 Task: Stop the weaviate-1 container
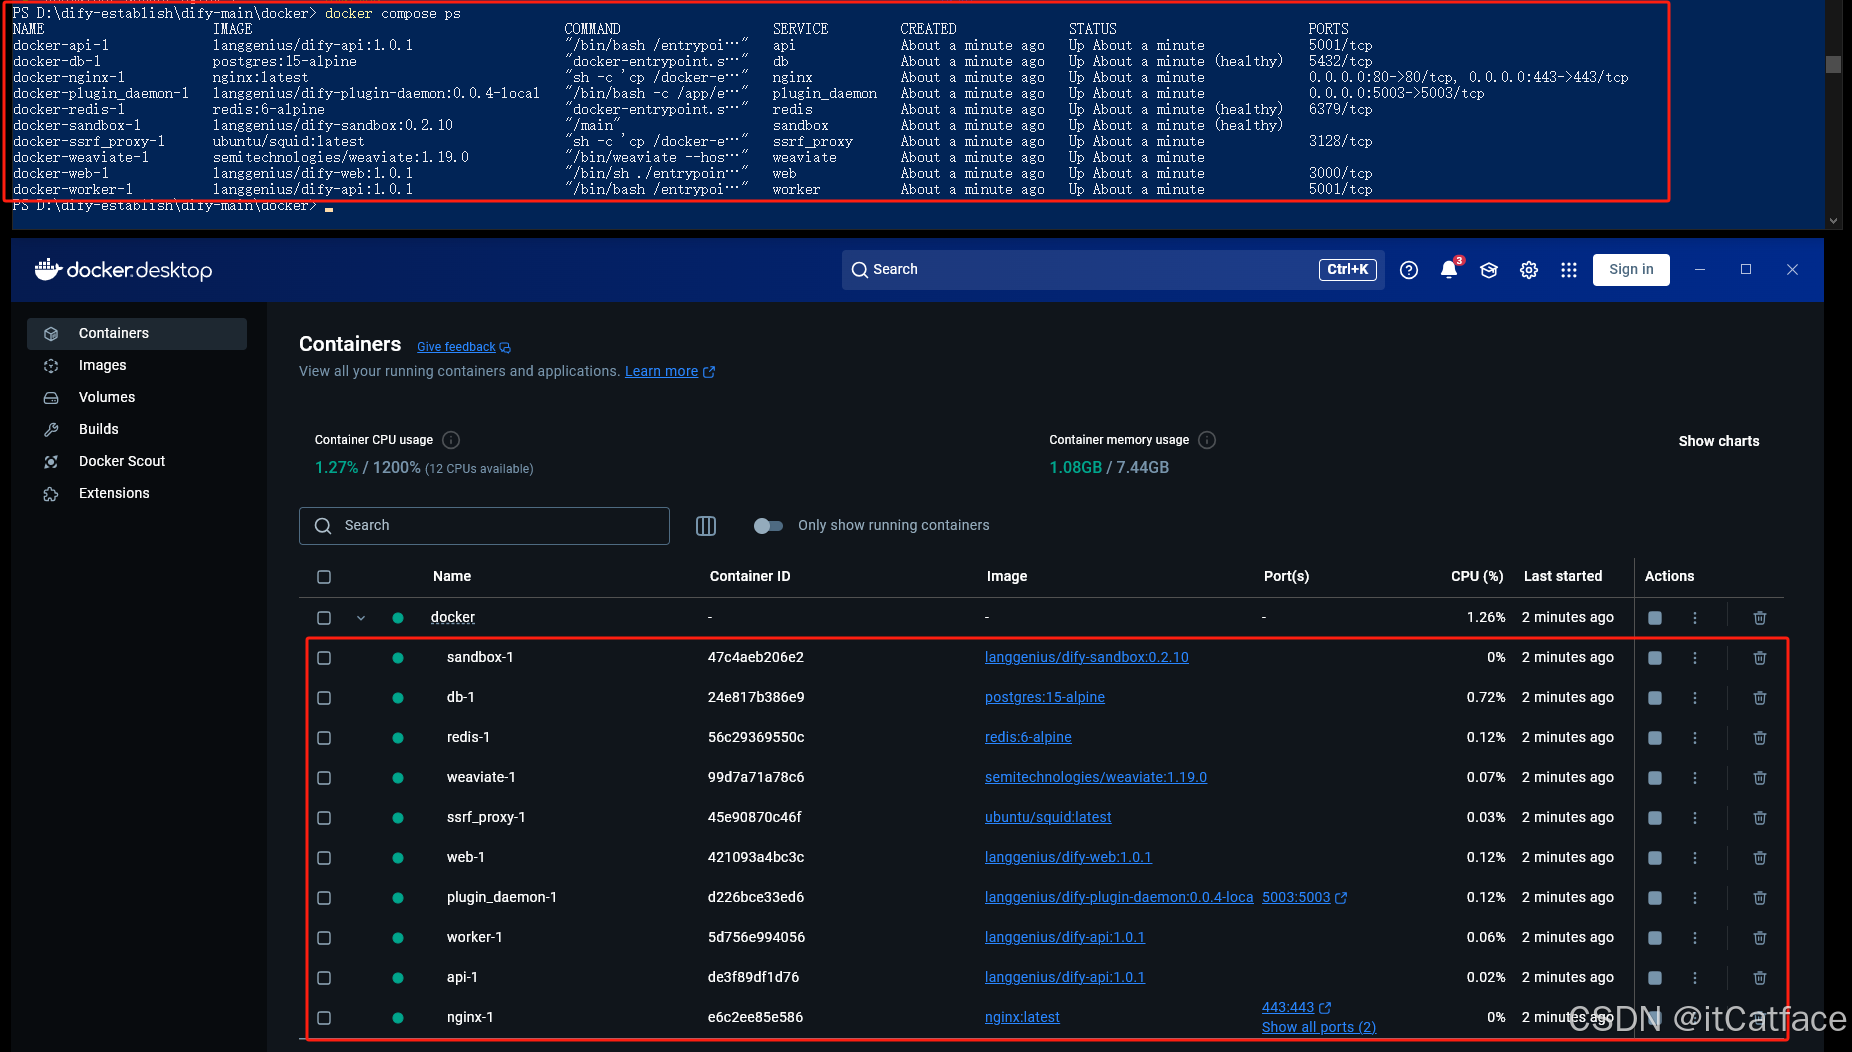click(x=1655, y=778)
